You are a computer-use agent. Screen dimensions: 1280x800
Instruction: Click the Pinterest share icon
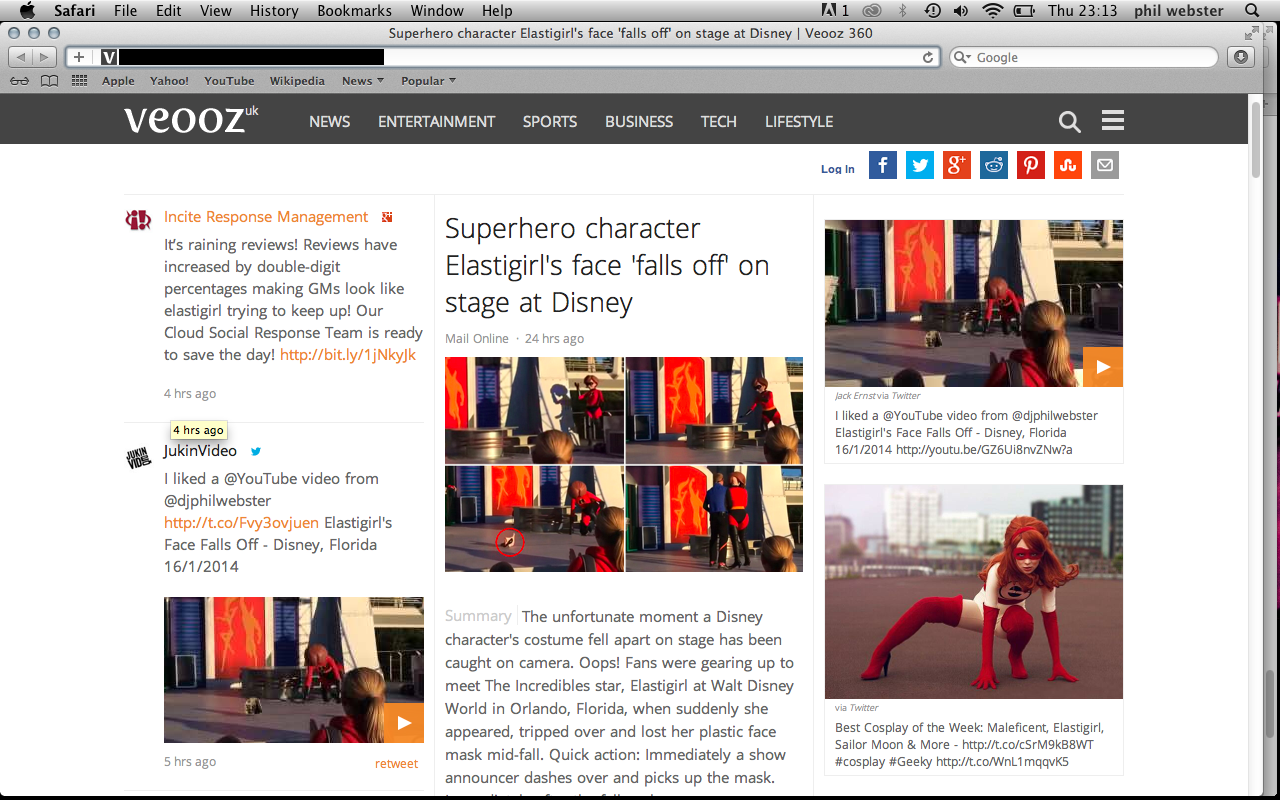pos(1030,165)
